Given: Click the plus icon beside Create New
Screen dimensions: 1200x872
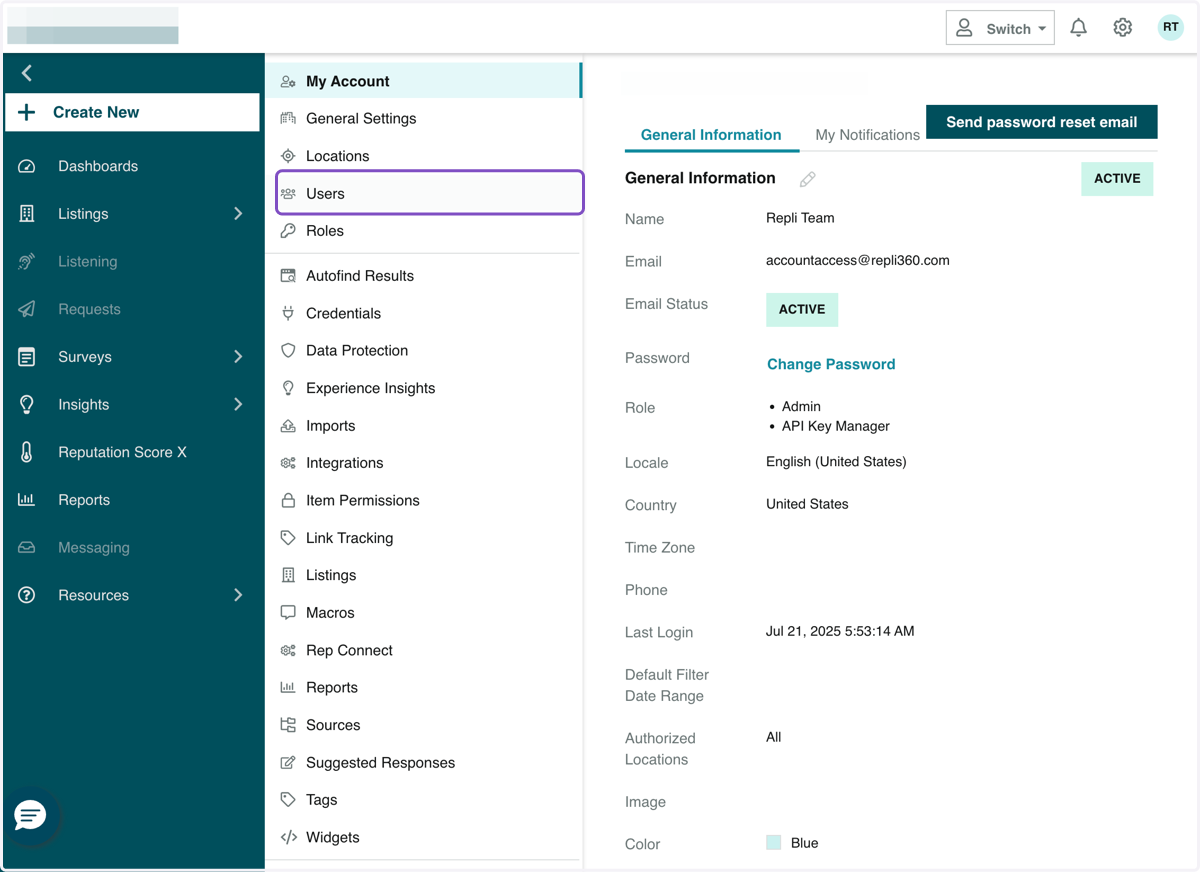Looking at the screenshot, I should 27,113.
